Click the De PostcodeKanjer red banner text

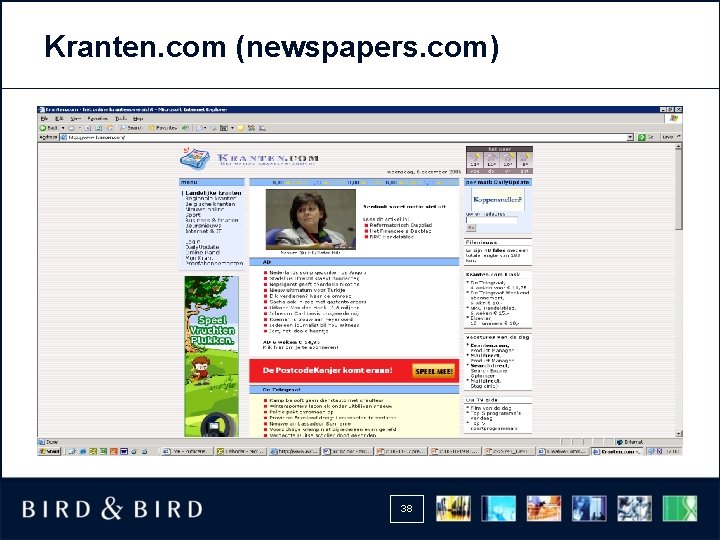tap(327, 371)
